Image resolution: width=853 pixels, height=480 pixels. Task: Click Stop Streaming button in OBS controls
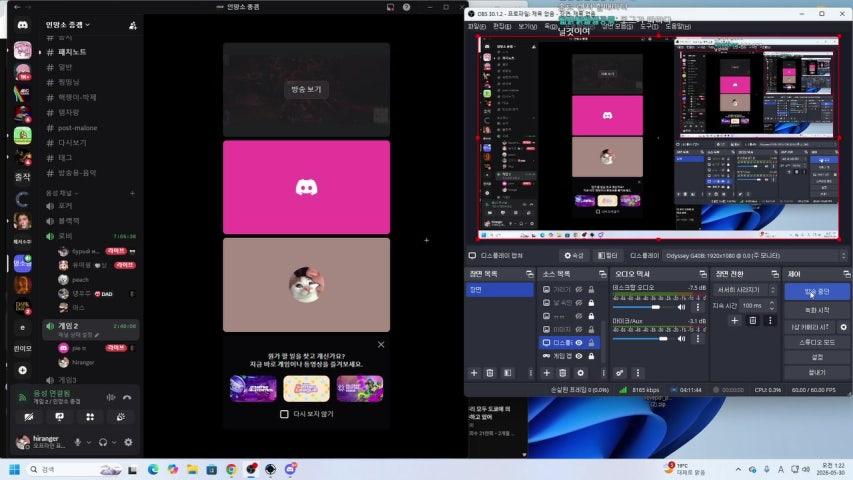[817, 292]
